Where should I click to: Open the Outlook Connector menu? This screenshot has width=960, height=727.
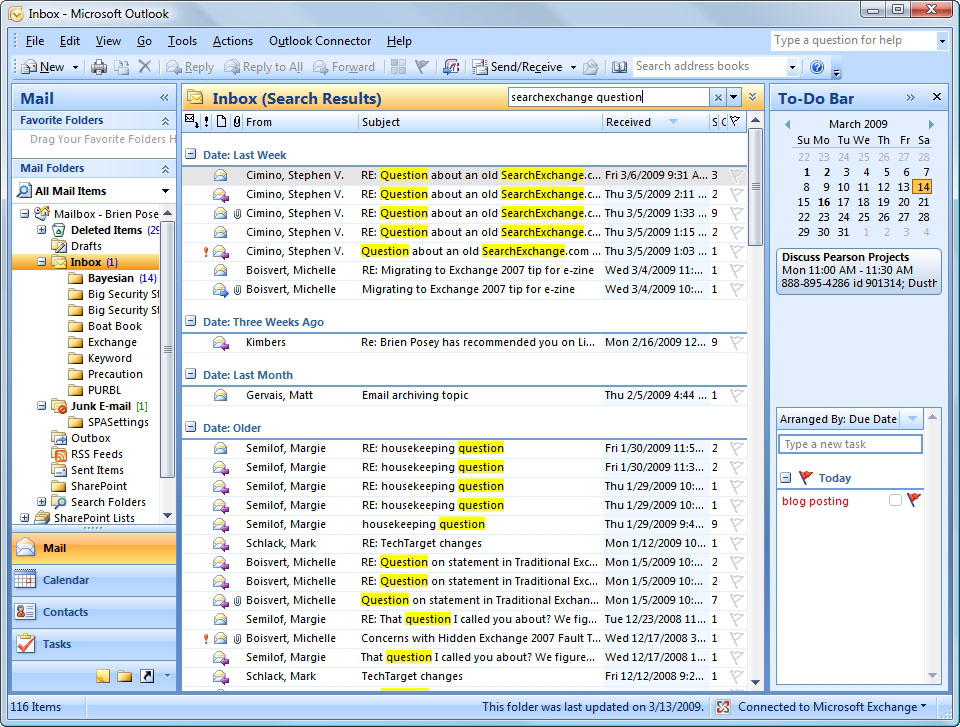[320, 41]
